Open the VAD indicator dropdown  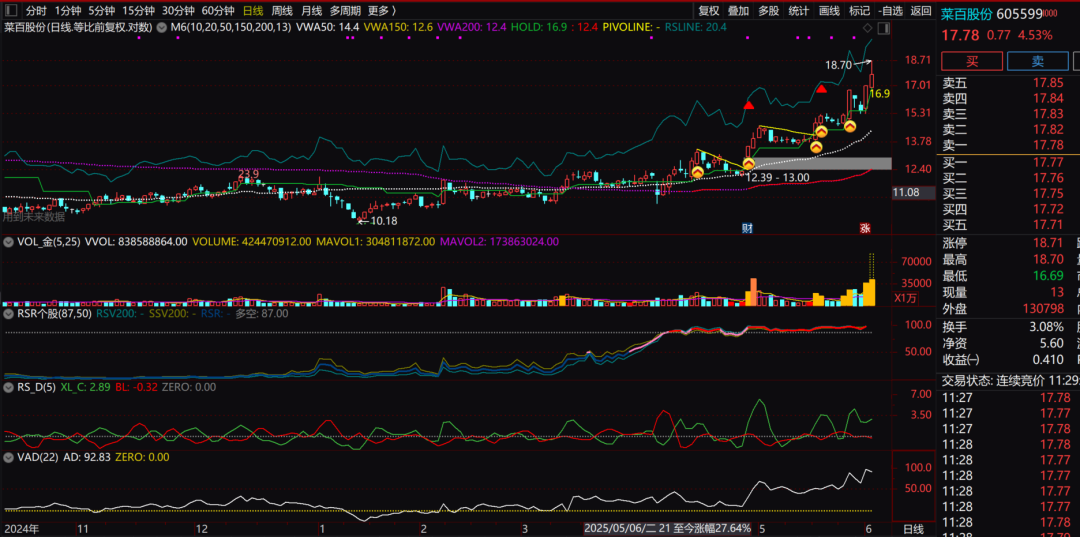(8, 456)
